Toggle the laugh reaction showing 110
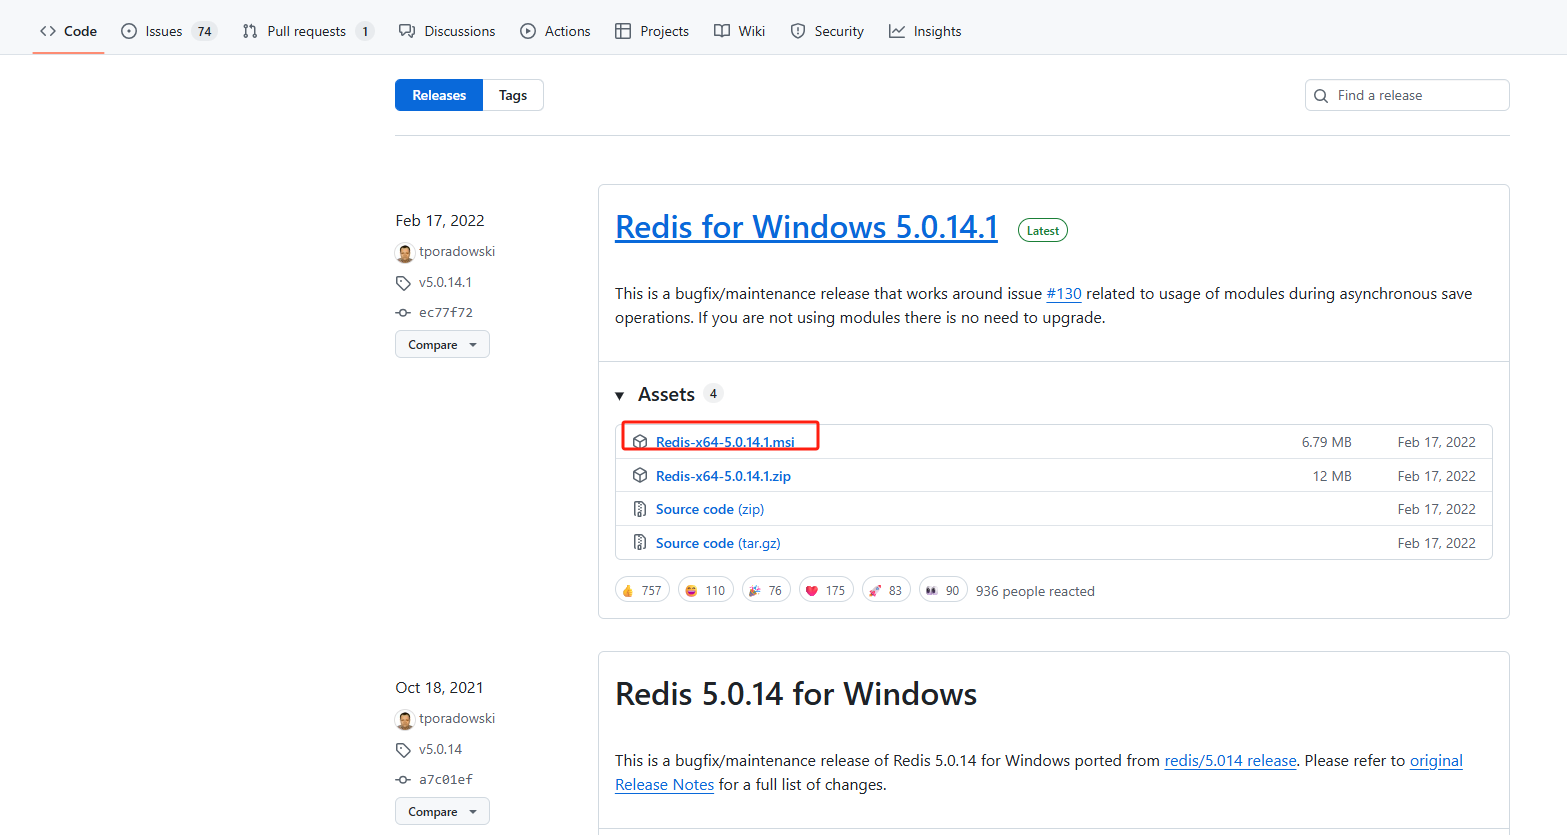 (706, 590)
